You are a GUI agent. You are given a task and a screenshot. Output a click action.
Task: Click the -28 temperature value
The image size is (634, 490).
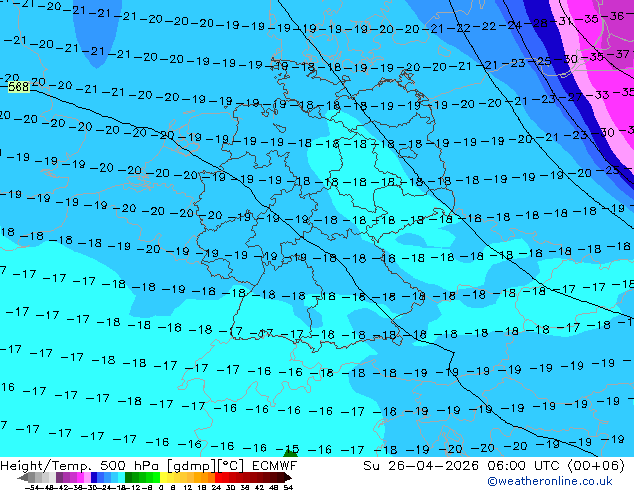(x=538, y=23)
